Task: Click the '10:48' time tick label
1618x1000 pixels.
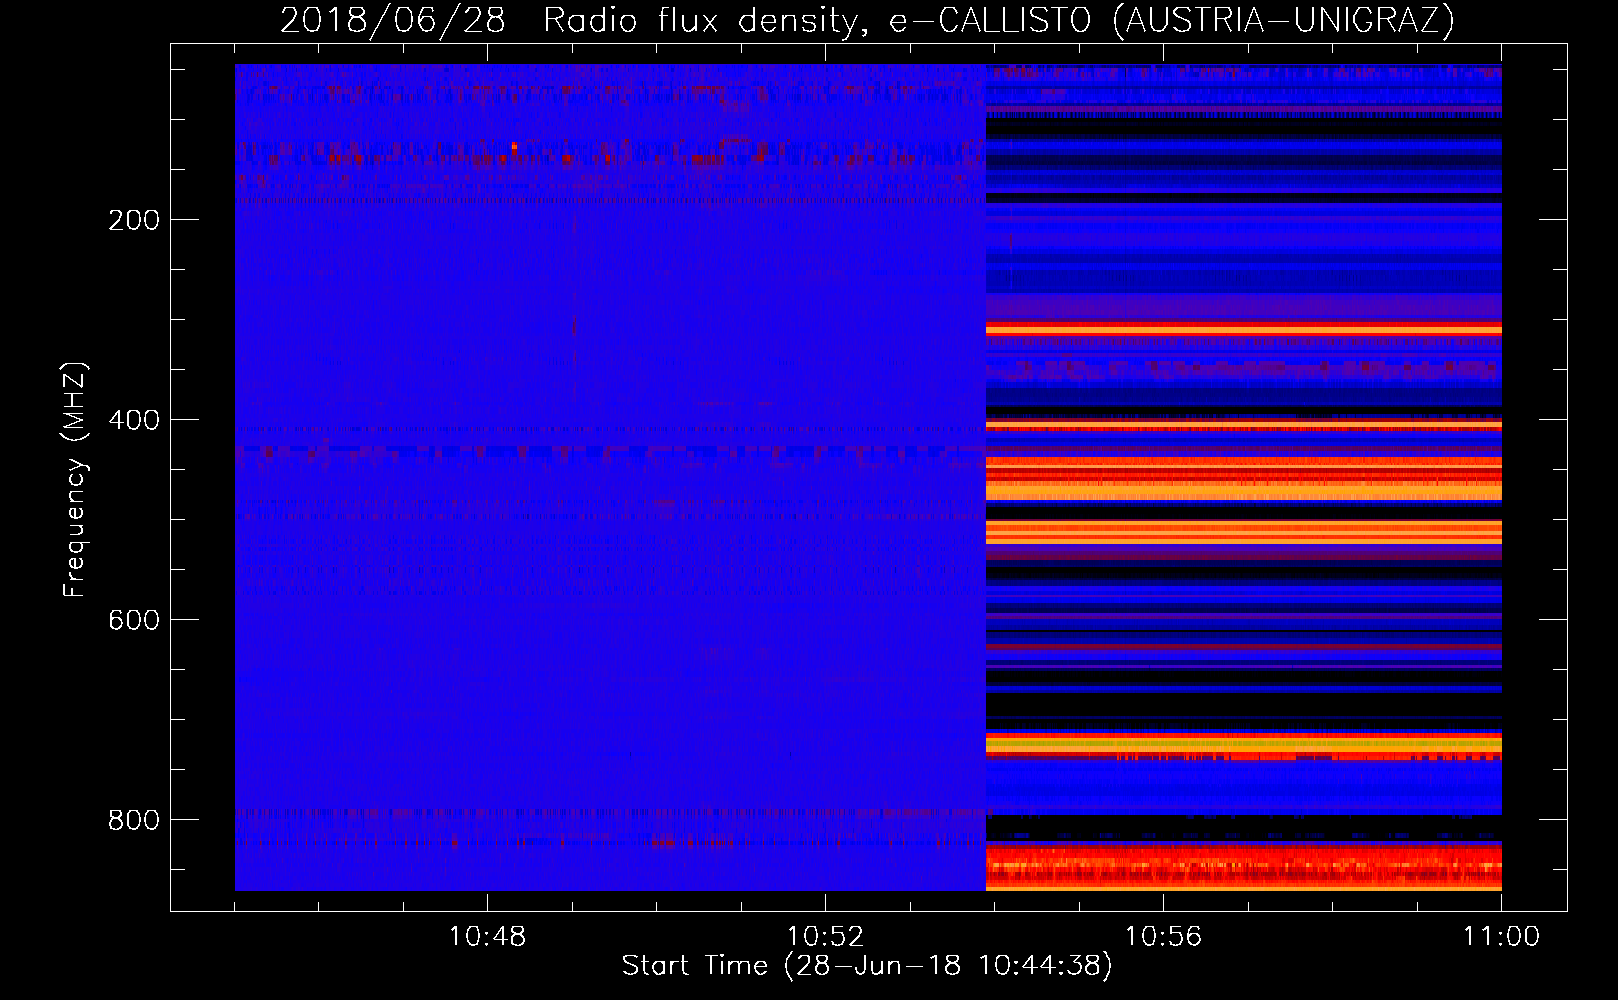Action: pyautogui.click(x=487, y=937)
